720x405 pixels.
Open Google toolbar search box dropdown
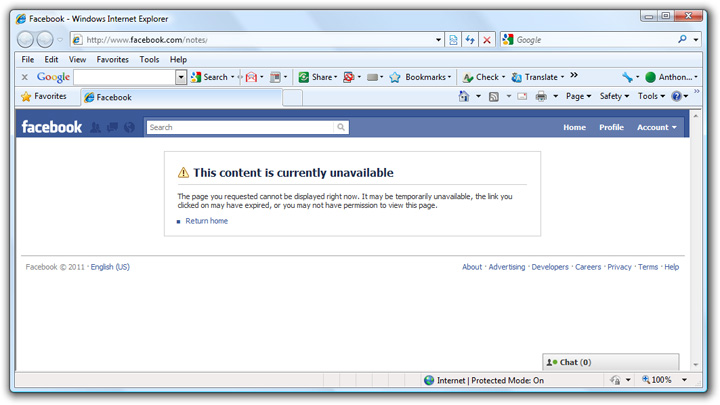181,77
